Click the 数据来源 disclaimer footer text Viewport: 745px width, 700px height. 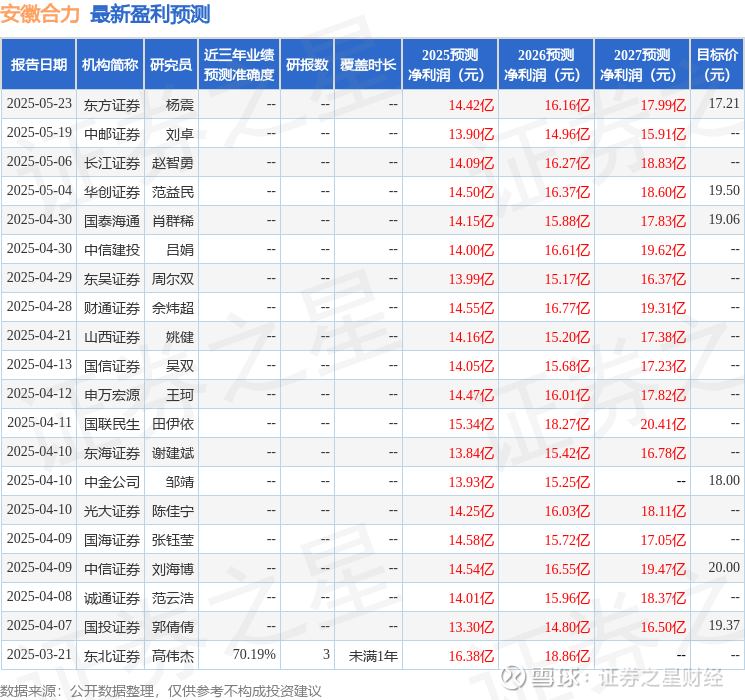(161, 691)
